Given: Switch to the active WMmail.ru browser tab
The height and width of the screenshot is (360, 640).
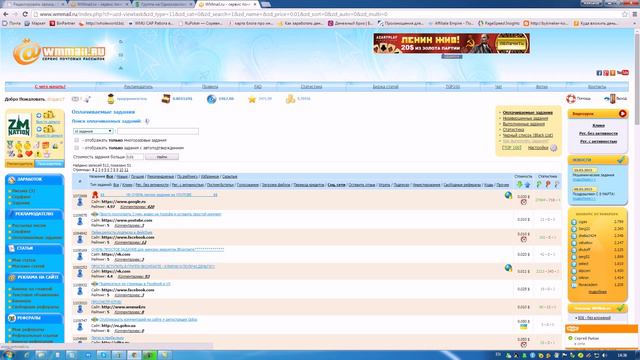Looking at the screenshot, I should pyautogui.click(x=227, y=4).
